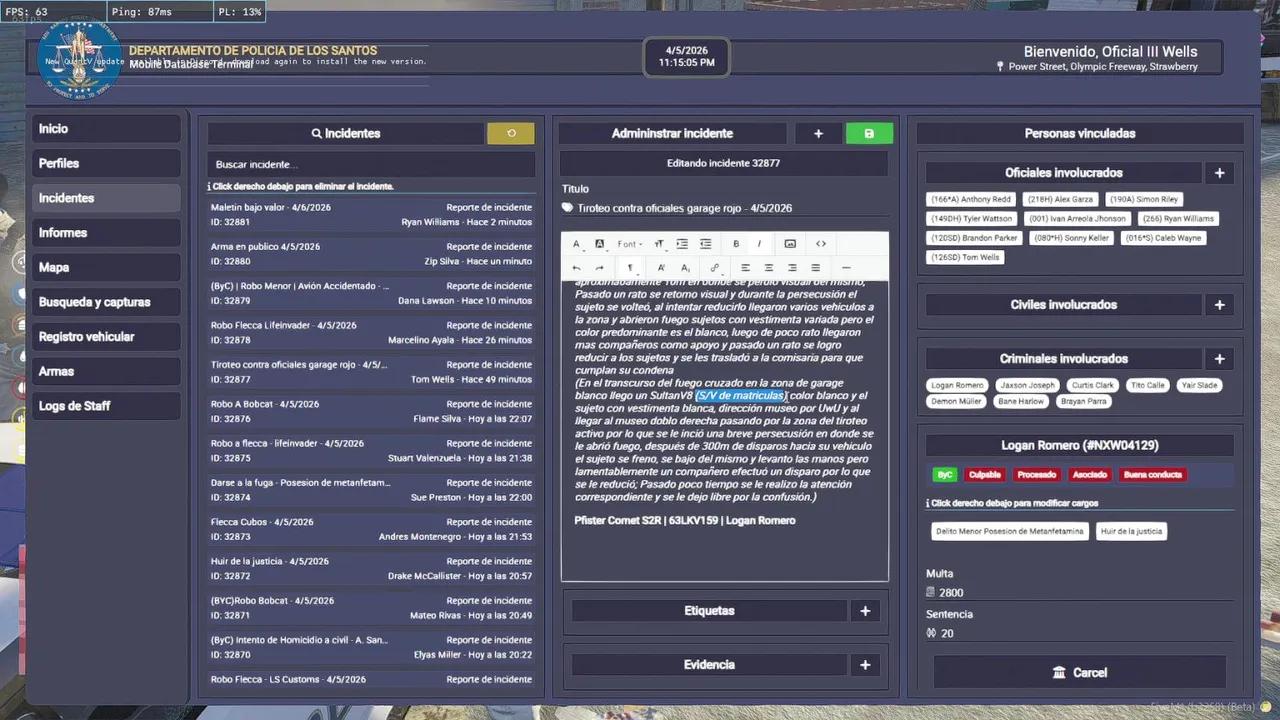Open the Perfiles section
1280x720 pixels.
point(106,163)
